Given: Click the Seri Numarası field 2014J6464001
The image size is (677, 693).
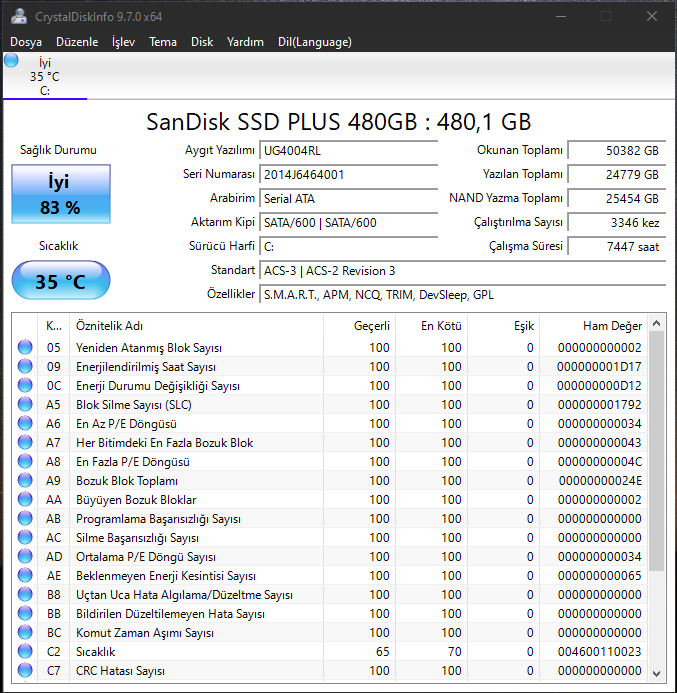Looking at the screenshot, I should (x=349, y=175).
